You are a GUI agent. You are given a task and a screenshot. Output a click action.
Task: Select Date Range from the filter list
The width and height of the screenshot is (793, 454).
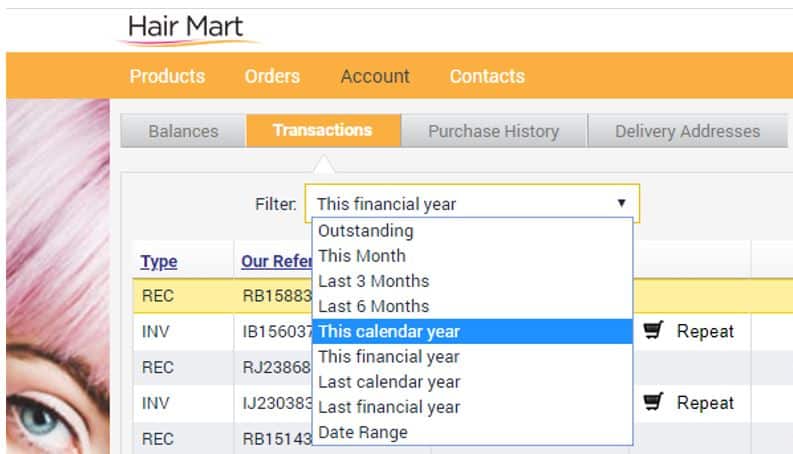coord(362,432)
